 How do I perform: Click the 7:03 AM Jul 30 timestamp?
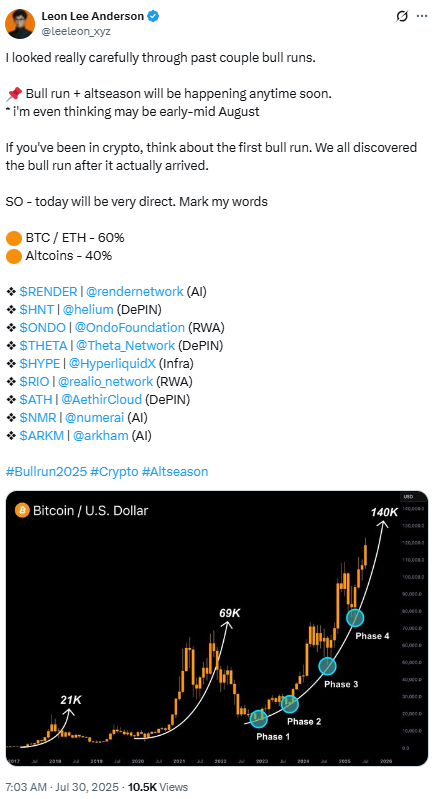(x=62, y=787)
